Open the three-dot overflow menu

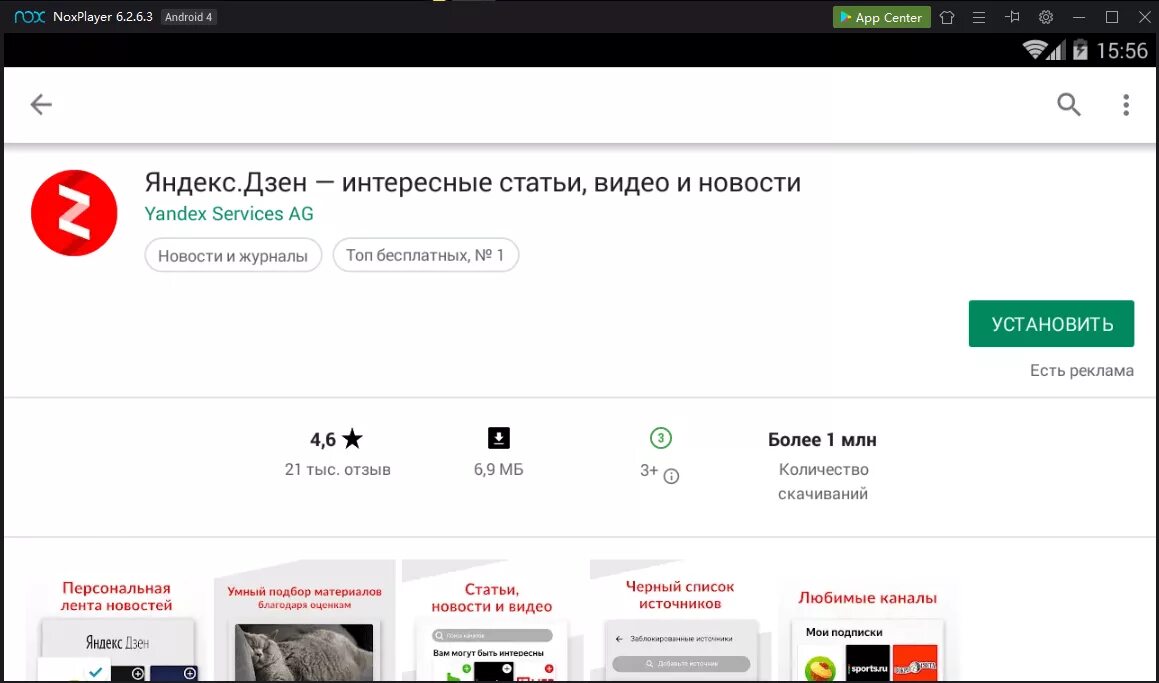coord(1126,104)
